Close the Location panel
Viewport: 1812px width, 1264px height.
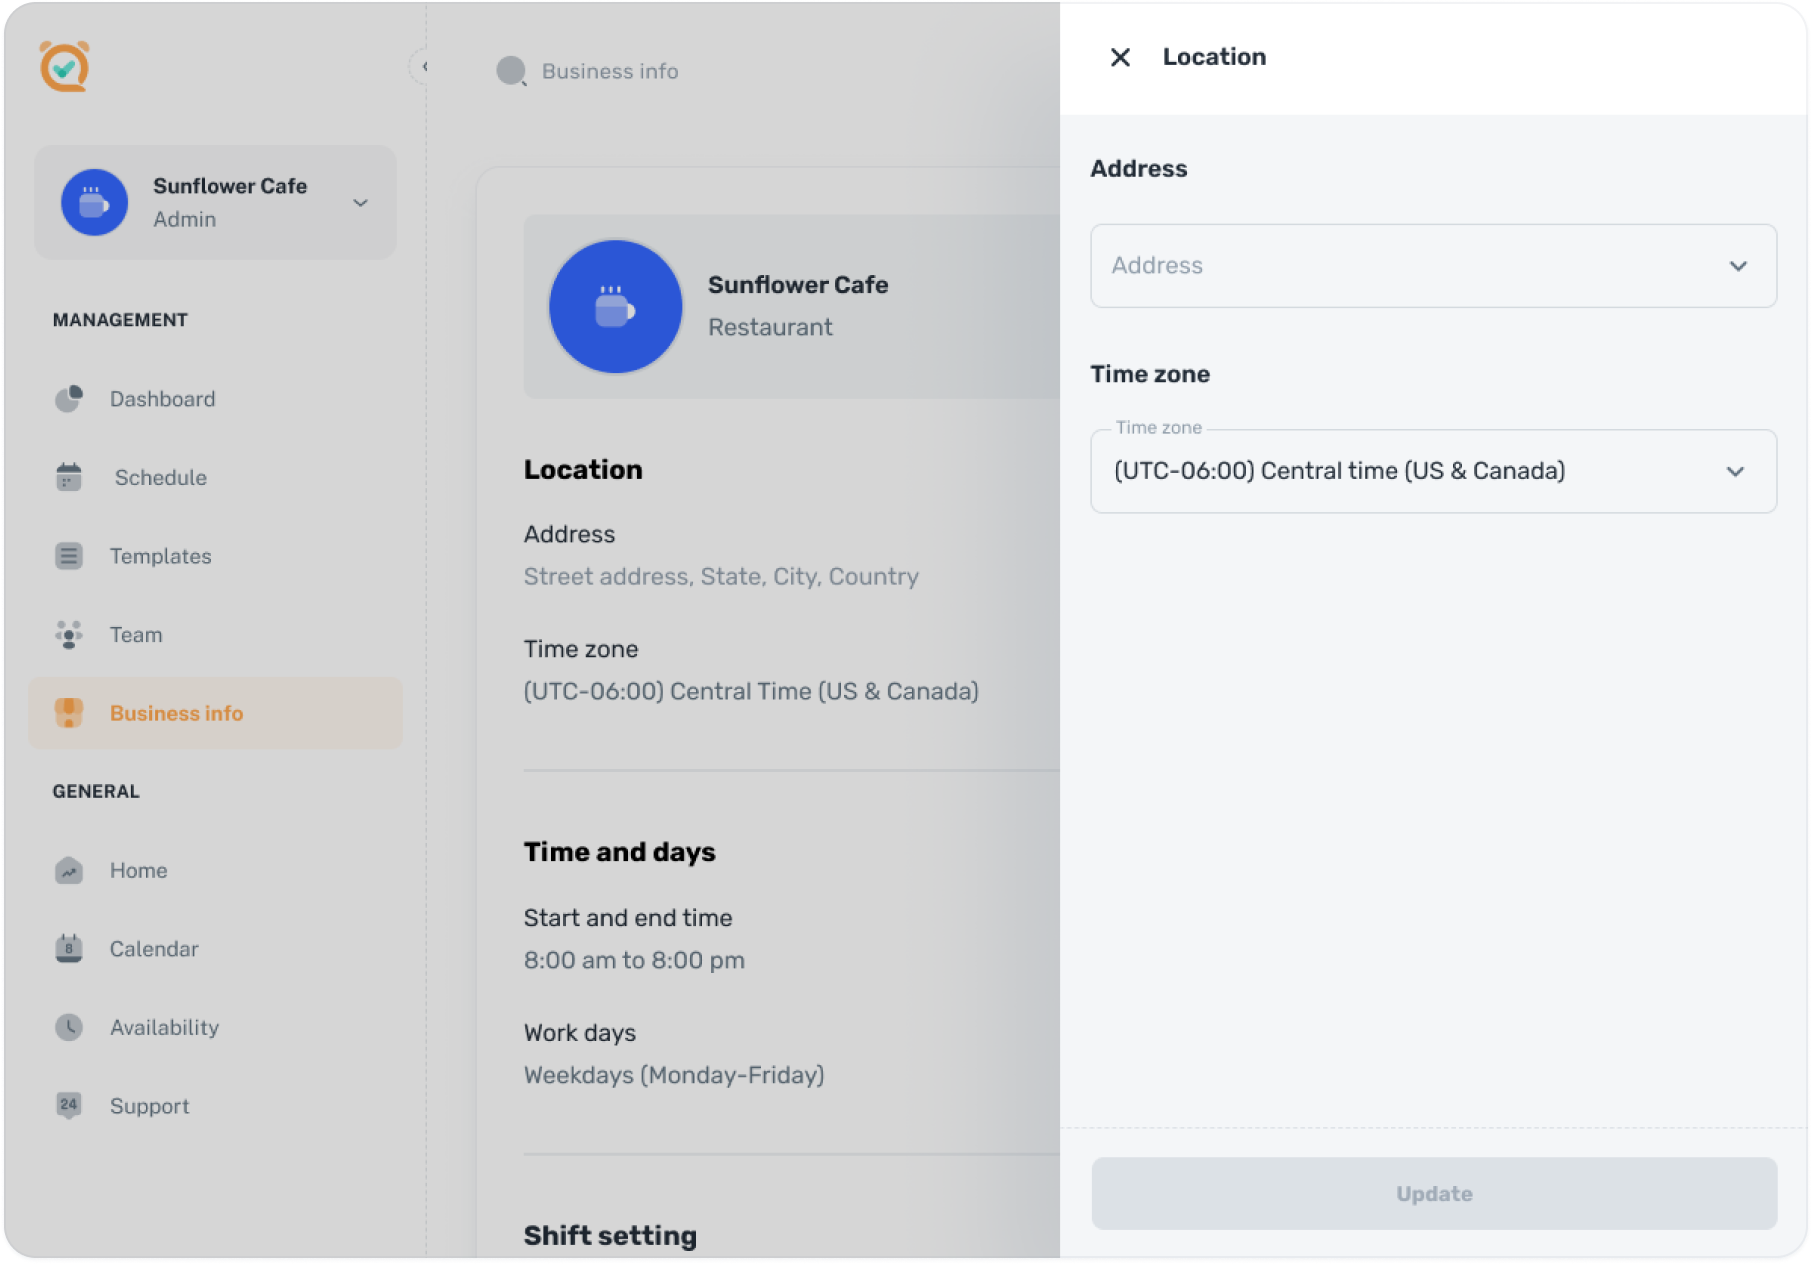click(1120, 57)
